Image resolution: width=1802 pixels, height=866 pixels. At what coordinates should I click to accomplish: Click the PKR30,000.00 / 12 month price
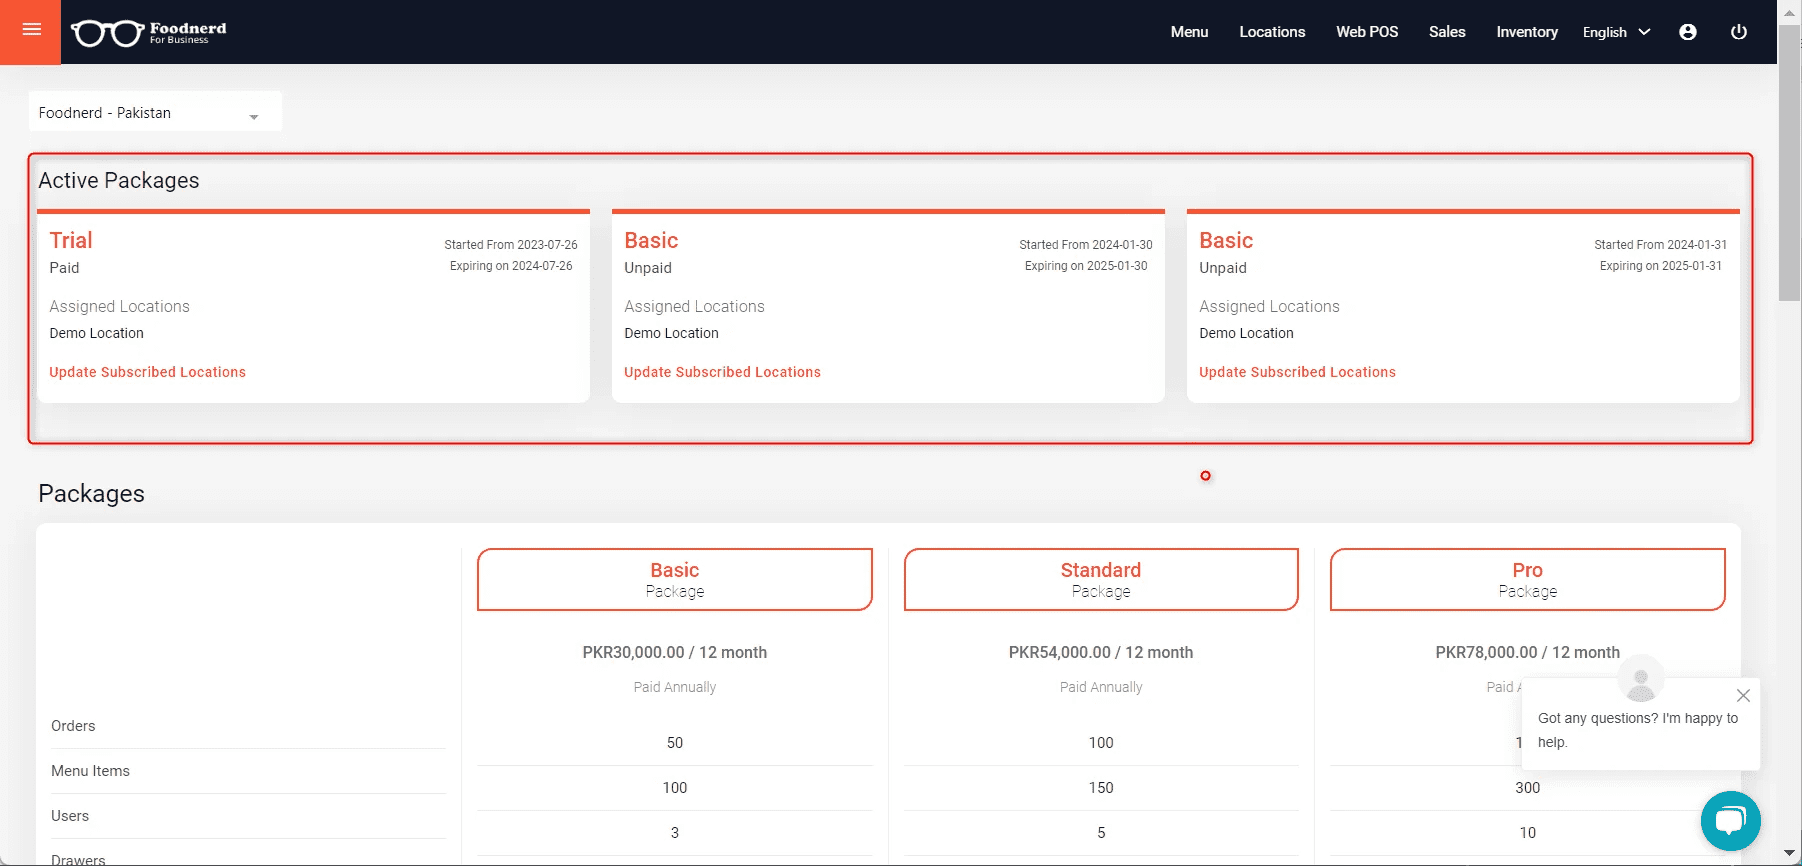coord(675,652)
